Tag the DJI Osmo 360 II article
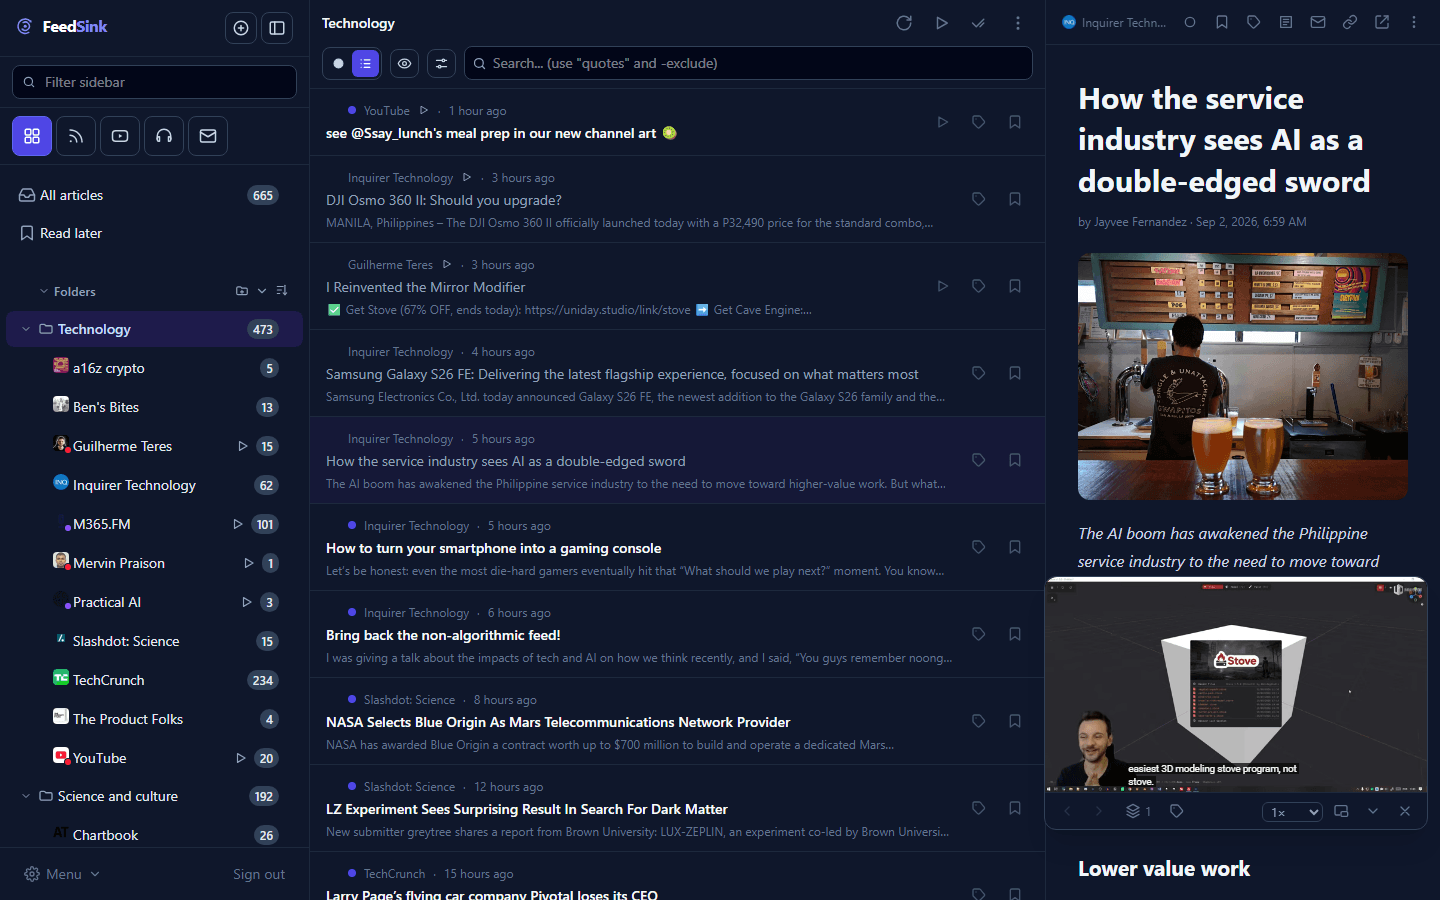 pos(979,199)
